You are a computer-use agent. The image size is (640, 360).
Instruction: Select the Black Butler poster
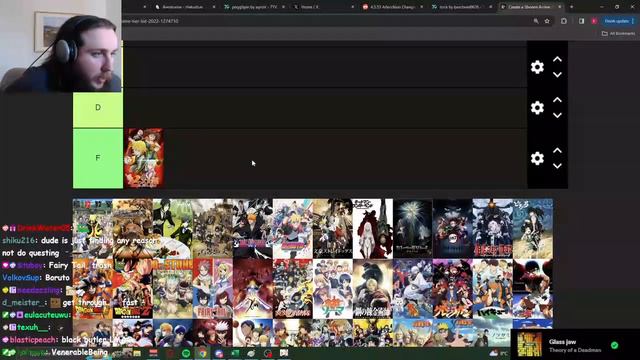coord(173,229)
